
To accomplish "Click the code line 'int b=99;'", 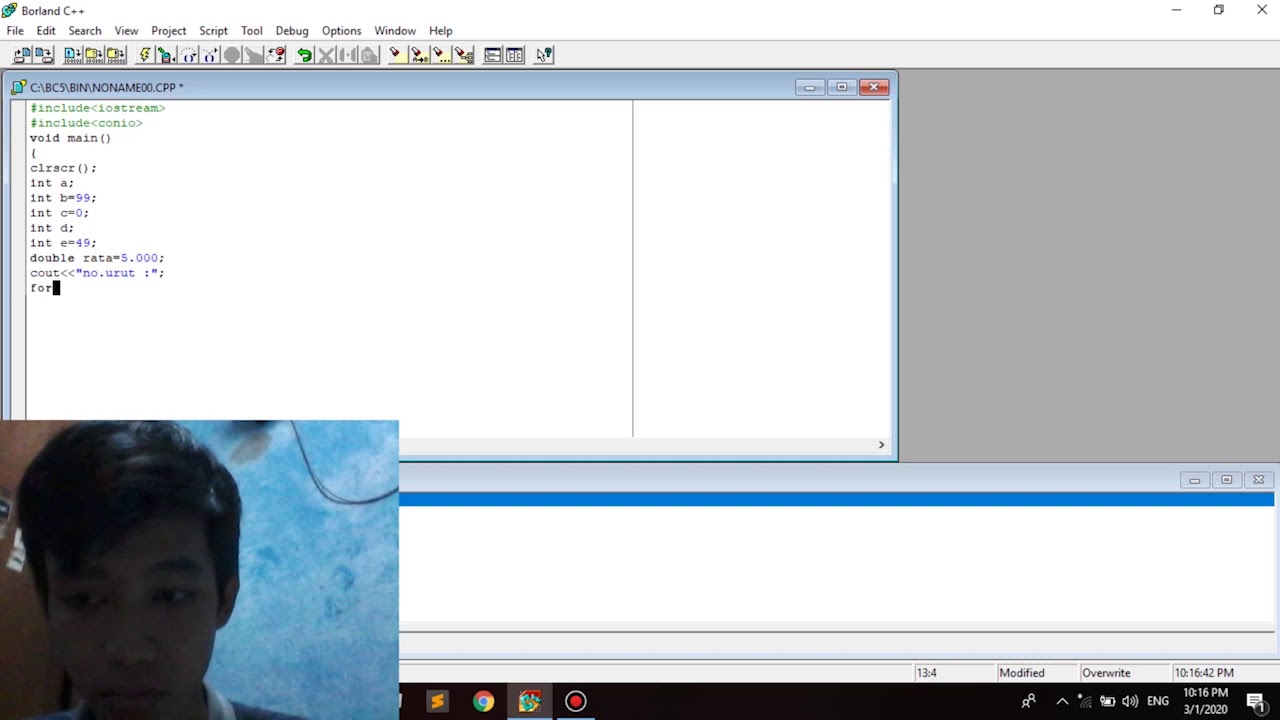I will click(x=63, y=198).
